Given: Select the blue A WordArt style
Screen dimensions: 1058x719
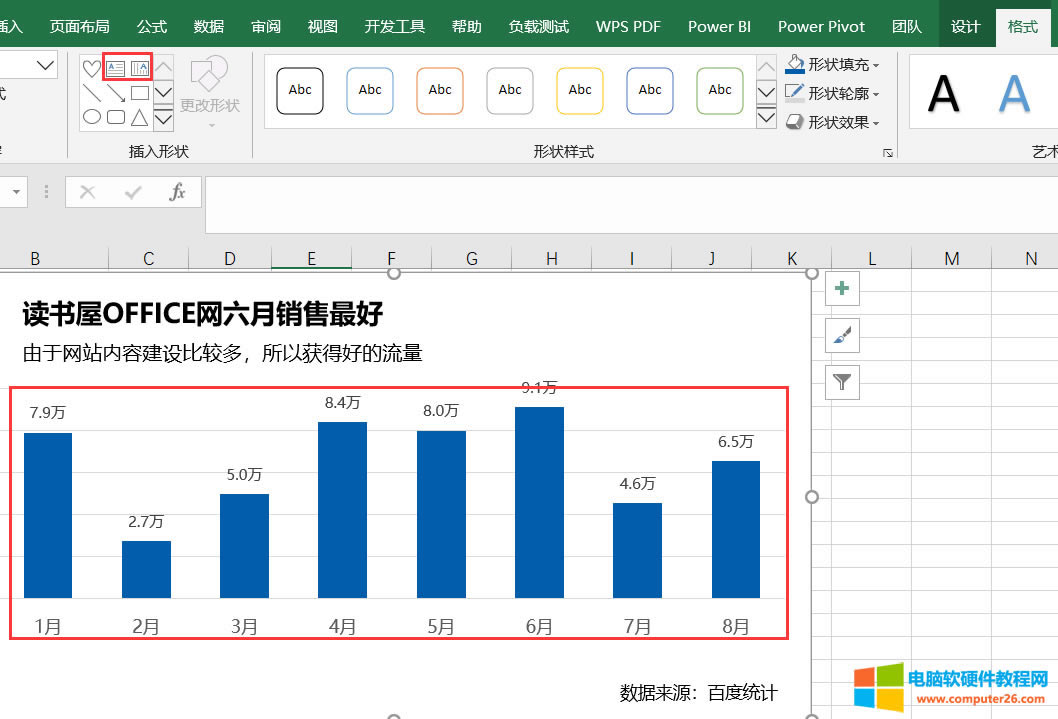Looking at the screenshot, I should click(1016, 92).
